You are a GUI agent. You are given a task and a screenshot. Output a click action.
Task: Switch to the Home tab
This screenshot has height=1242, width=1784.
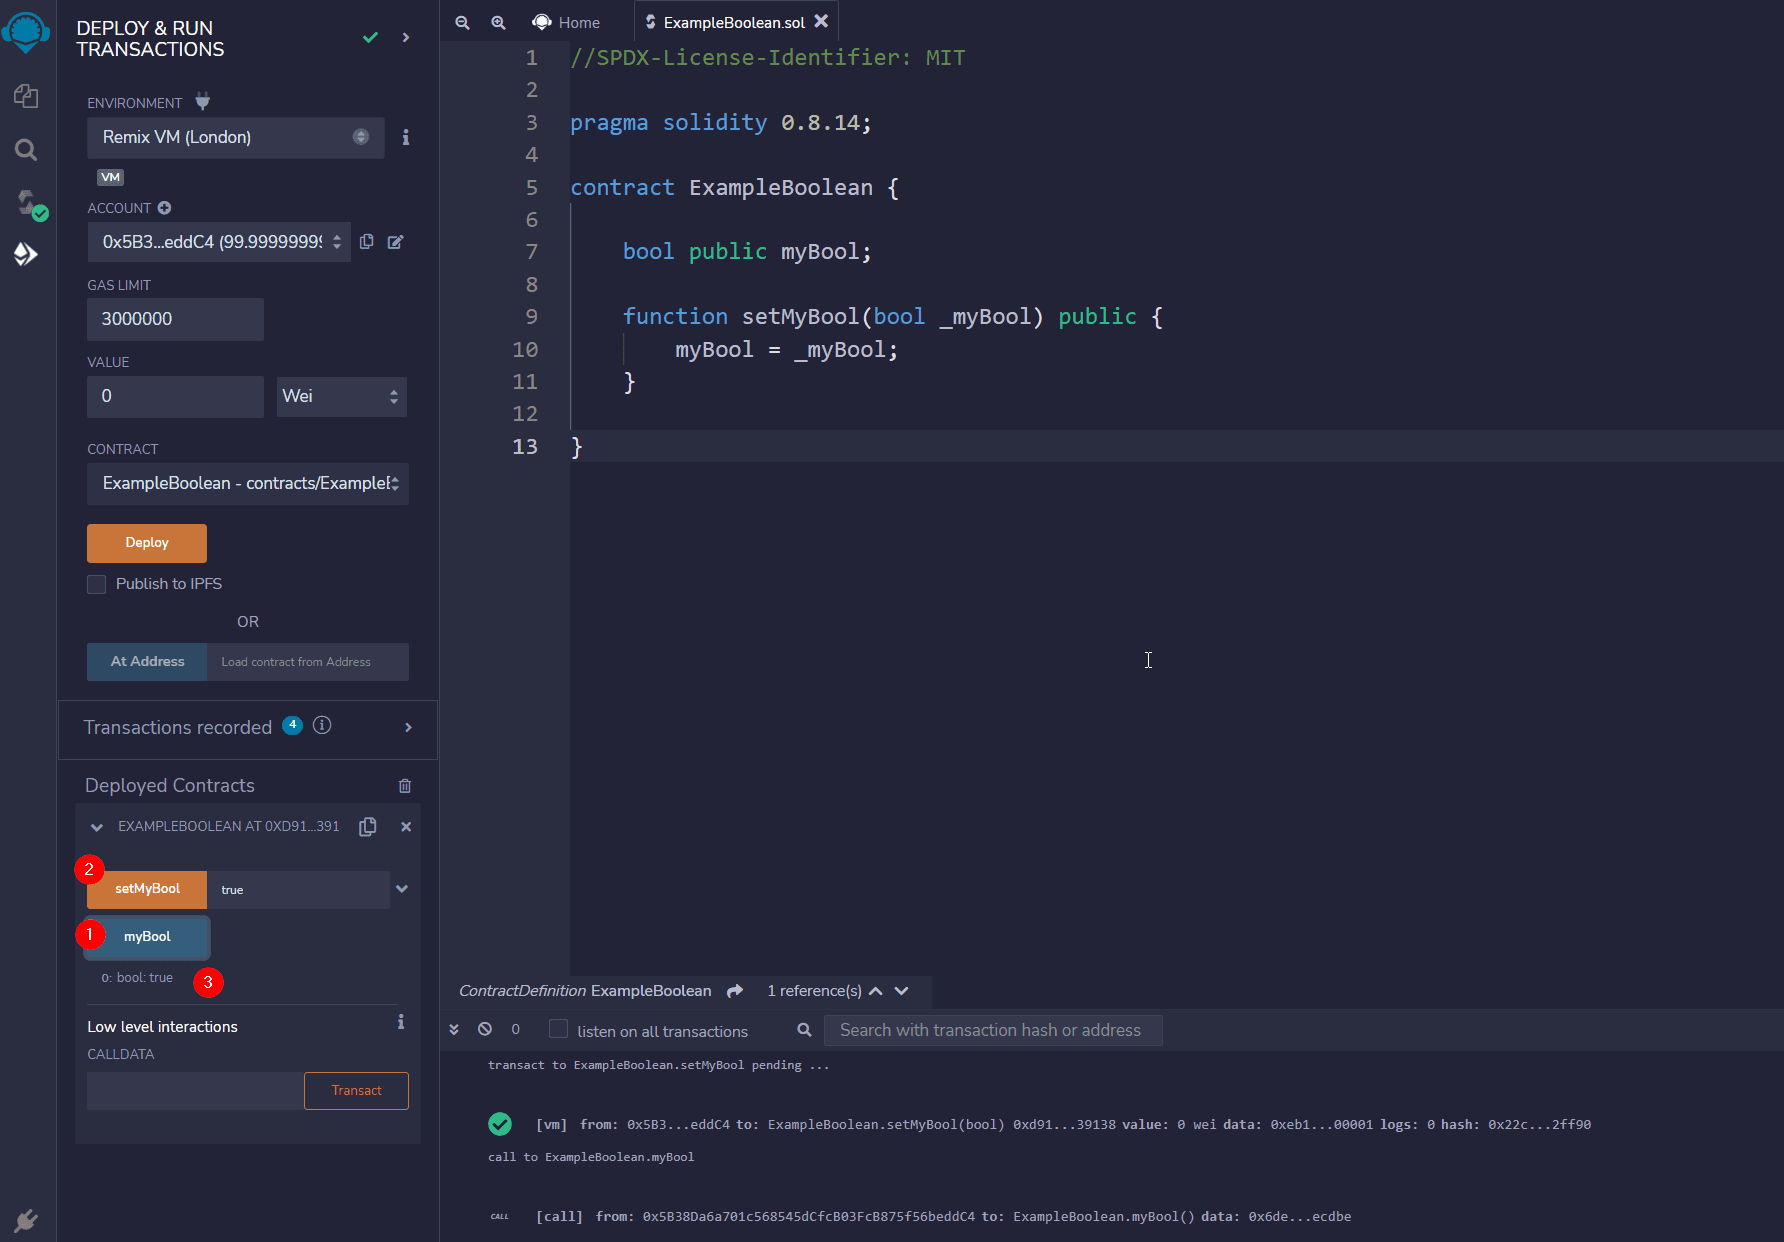click(567, 22)
